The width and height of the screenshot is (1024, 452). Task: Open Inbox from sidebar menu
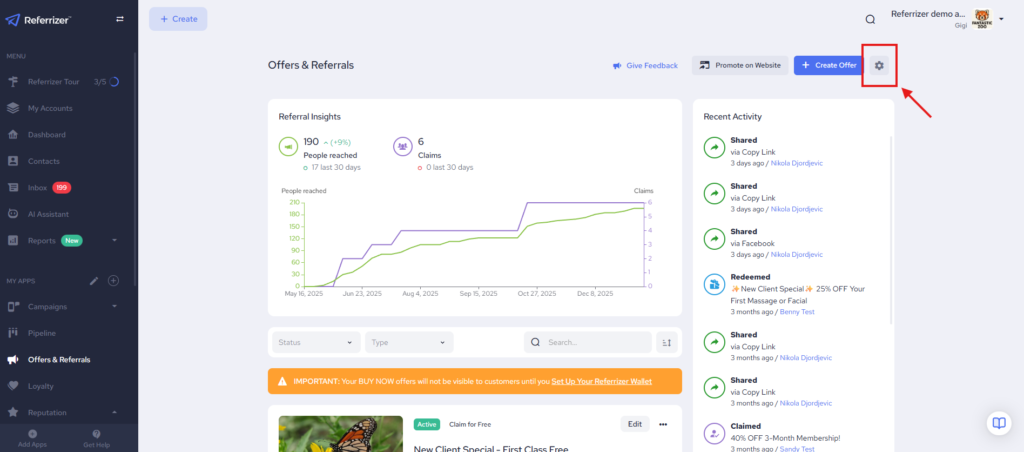(x=39, y=187)
